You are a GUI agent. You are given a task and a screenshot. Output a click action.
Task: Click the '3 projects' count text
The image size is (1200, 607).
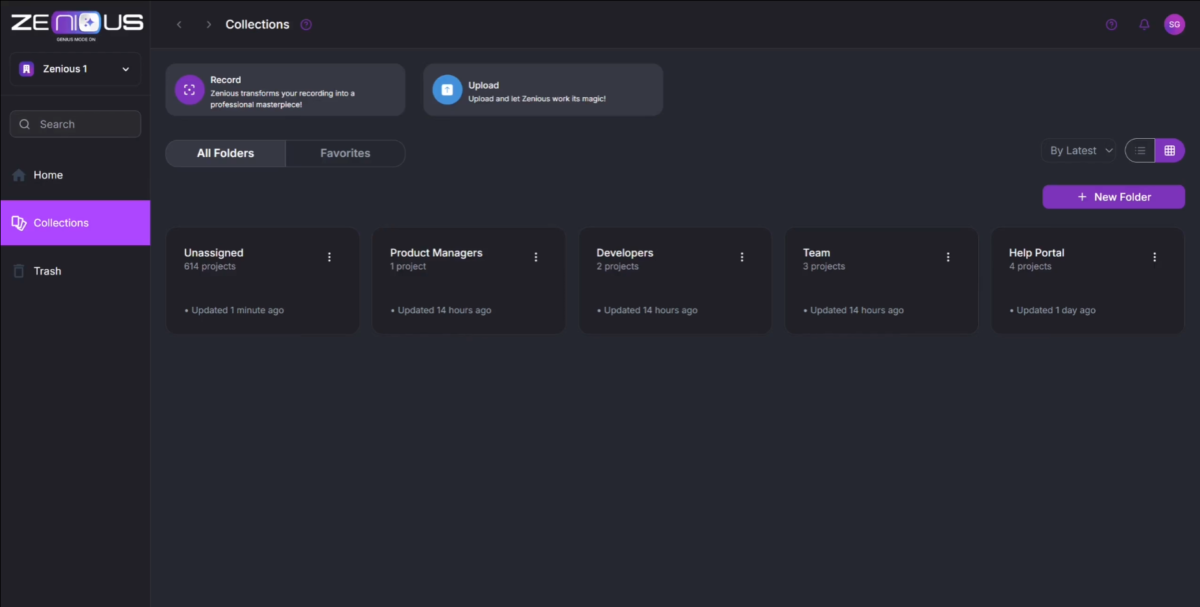[x=824, y=267]
